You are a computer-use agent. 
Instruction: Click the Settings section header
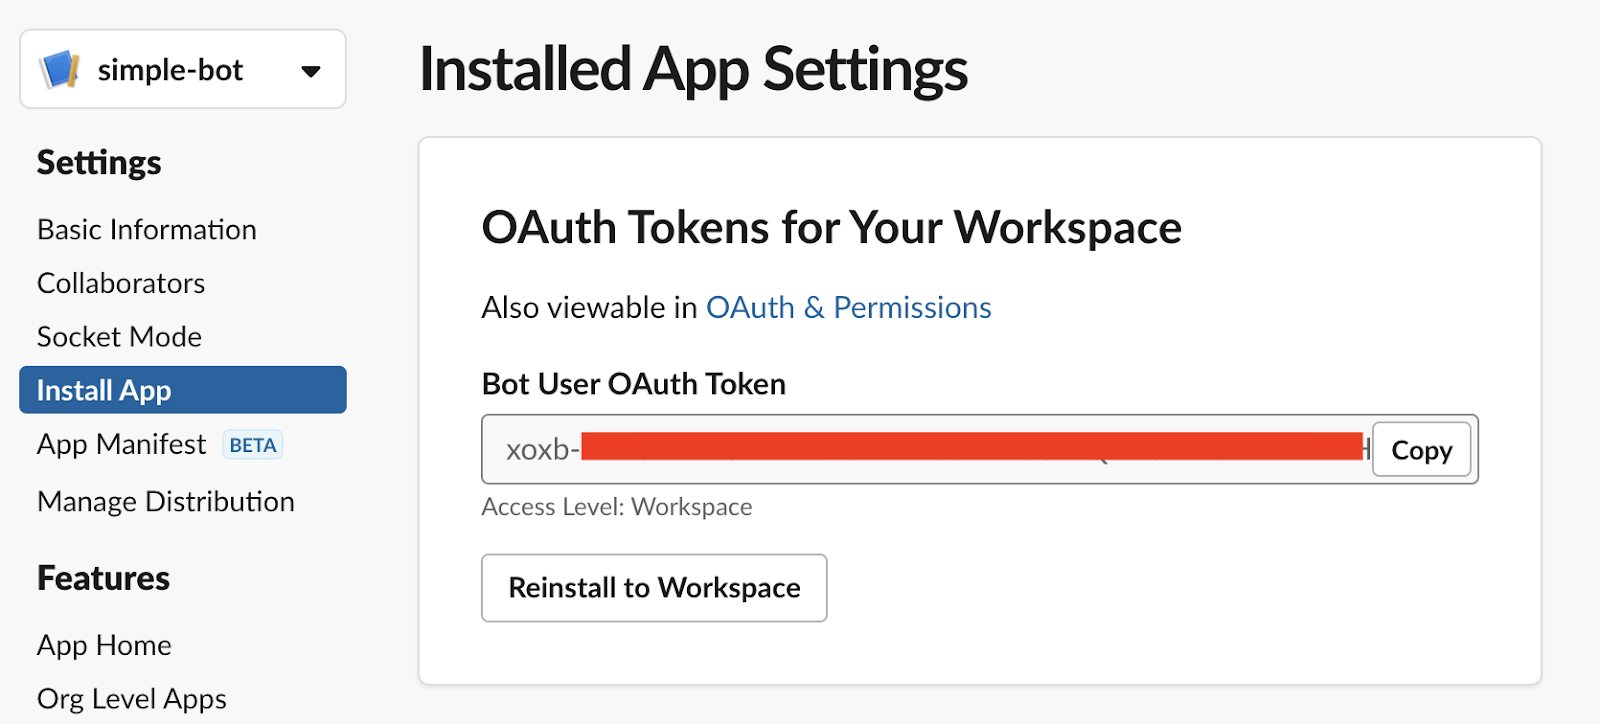coord(99,163)
